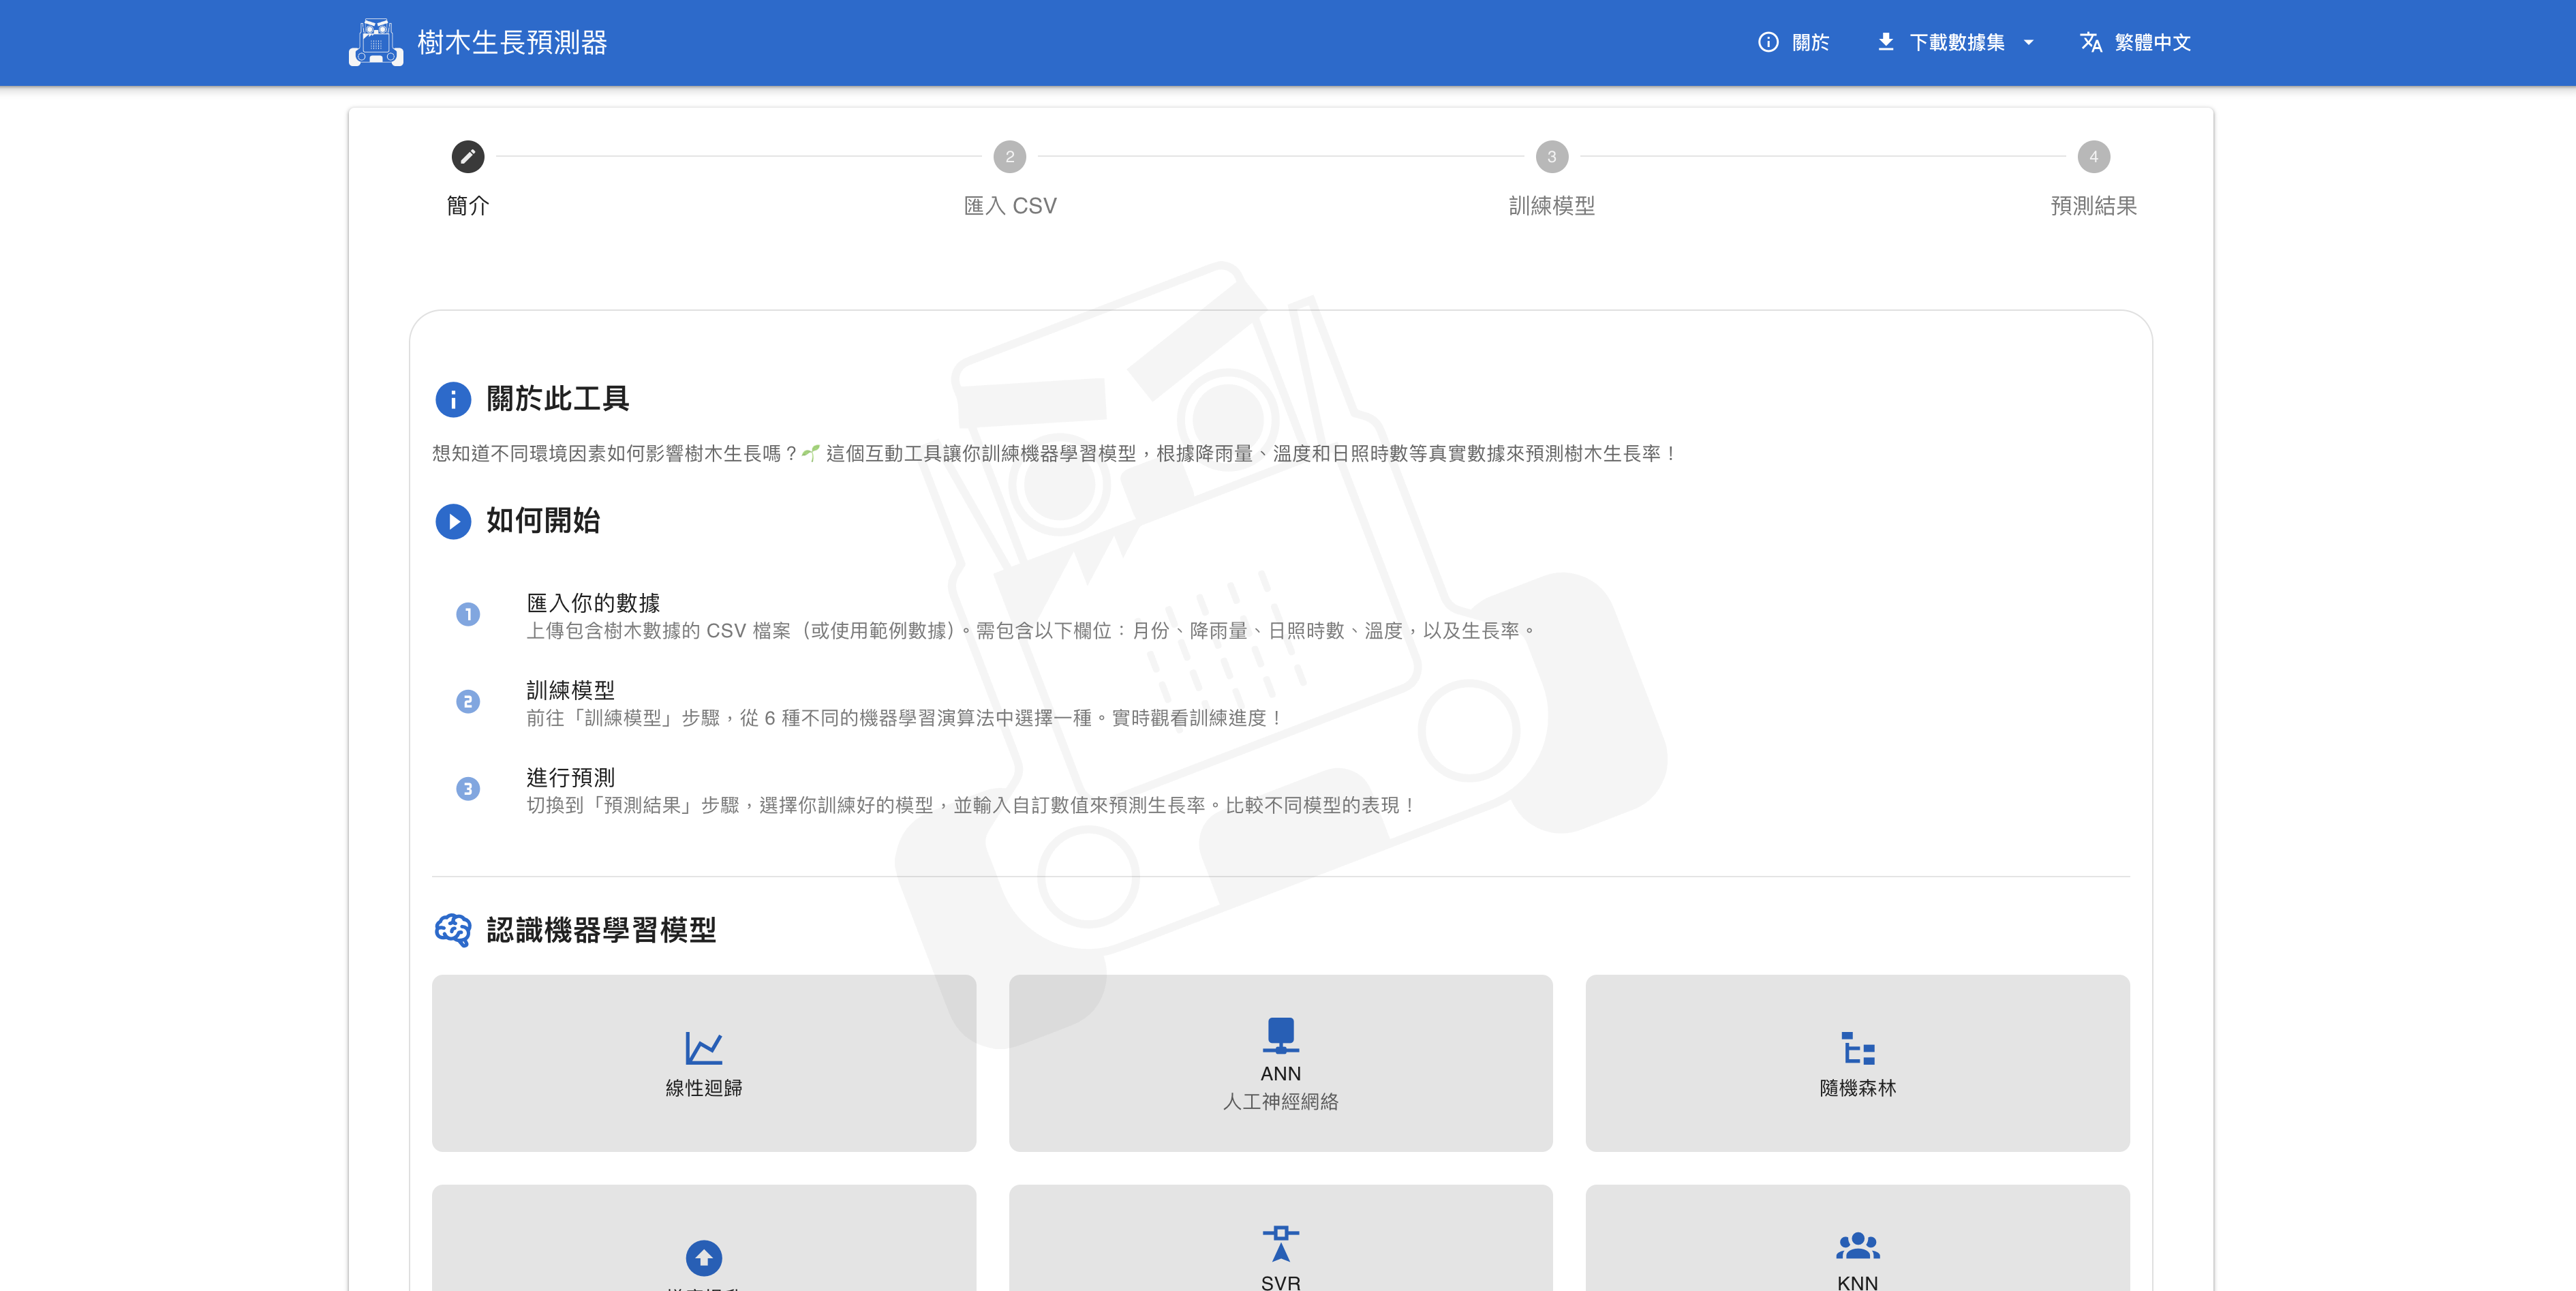Select the 匯入 CSV step label
Screen dimensions: 2576x1291
1010,205
